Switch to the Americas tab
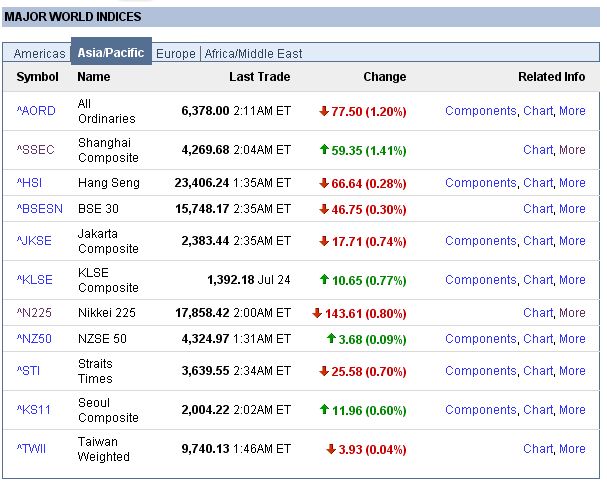The image size is (607, 485). click(x=39, y=54)
